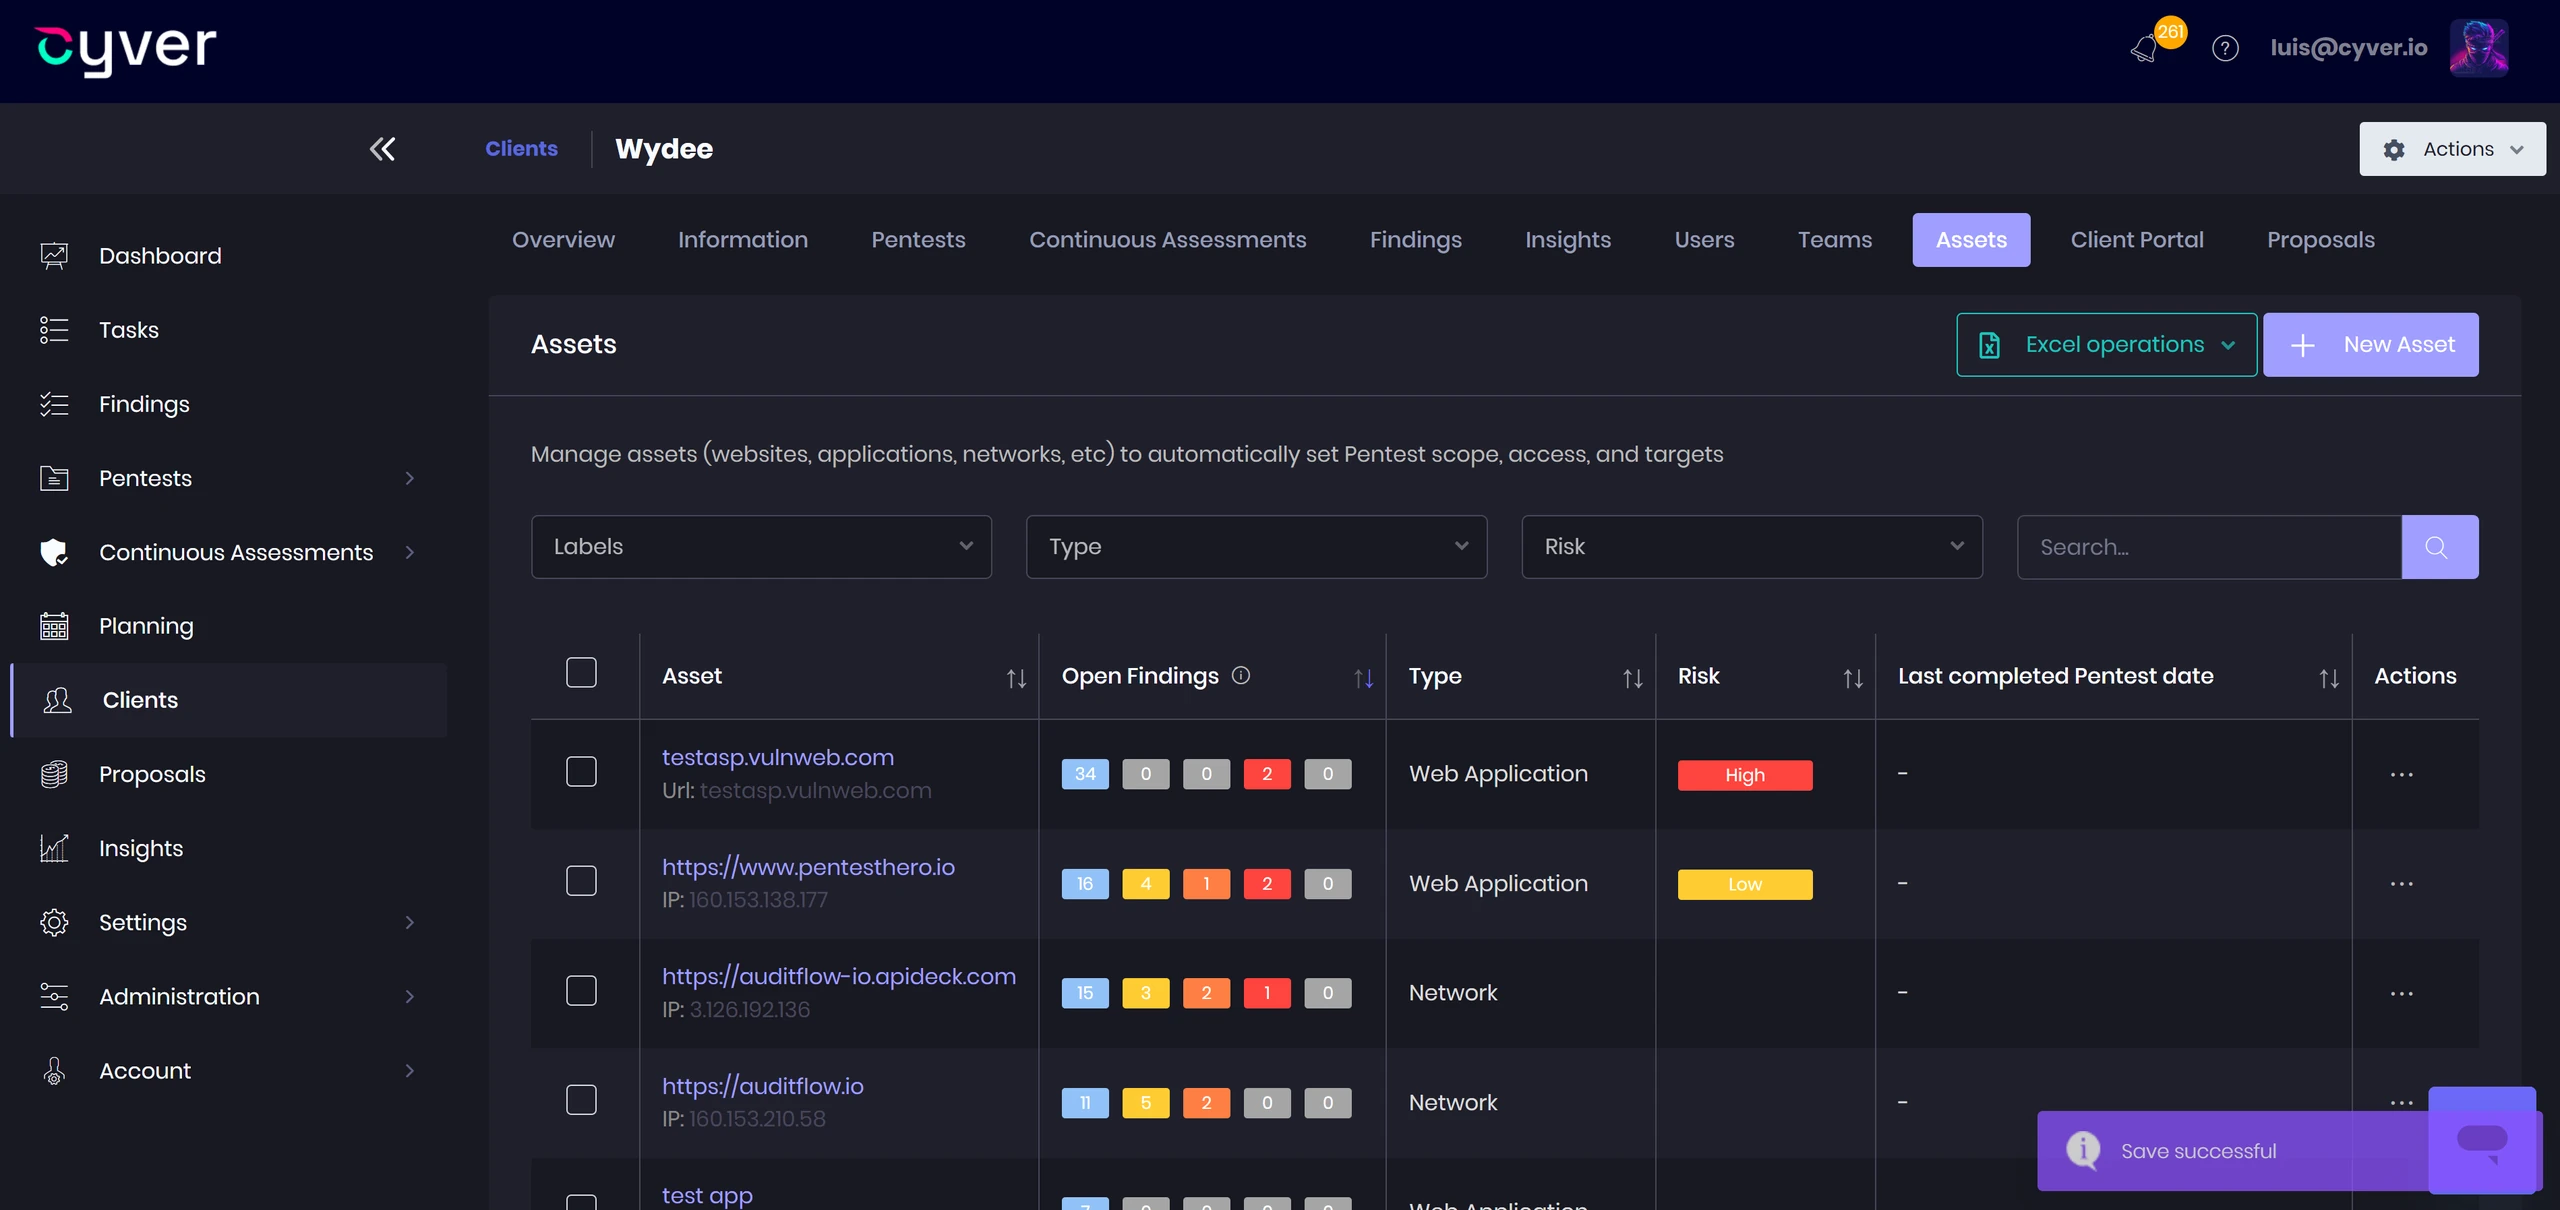Screen dimensions: 2560x1210
Task: Open the Actions dropdown menu
Action: tap(2452, 149)
